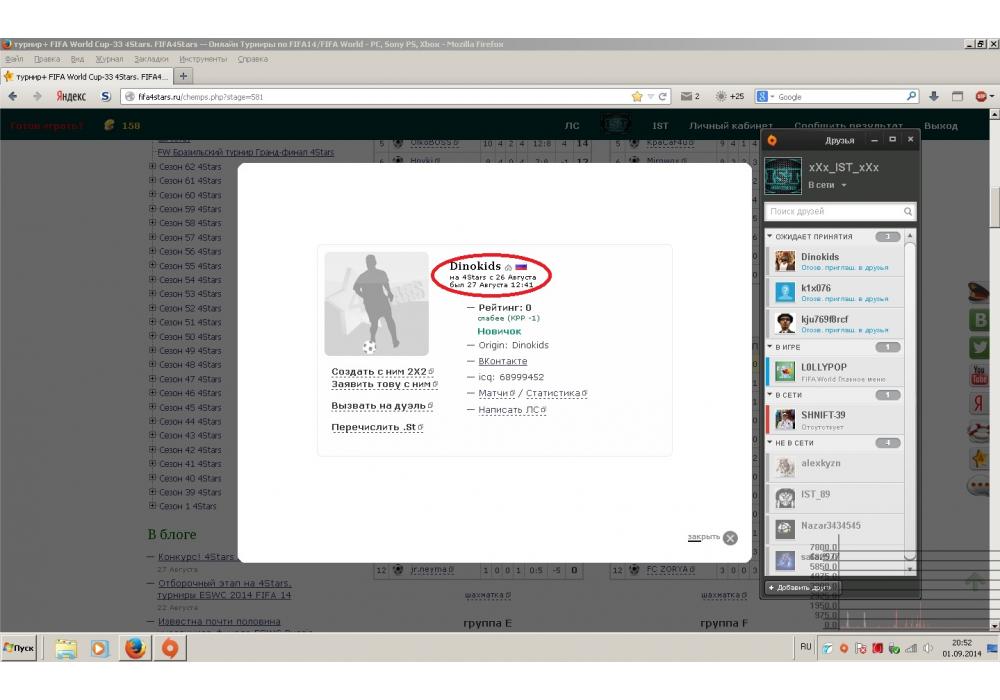Open Firefox downloads arrow icon
This screenshot has height=700, width=1000.
[x=933, y=97]
